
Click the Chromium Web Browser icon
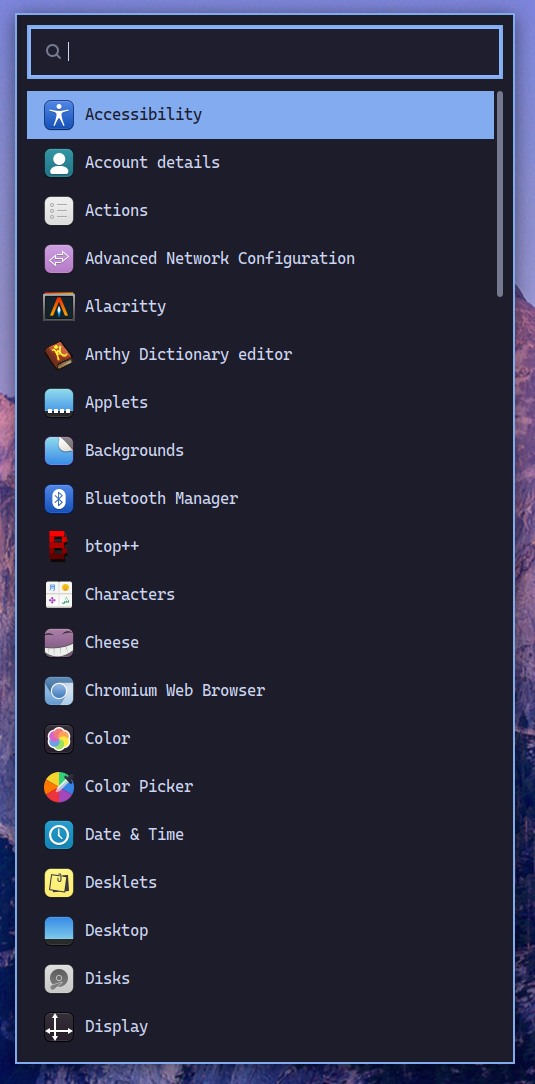point(59,691)
